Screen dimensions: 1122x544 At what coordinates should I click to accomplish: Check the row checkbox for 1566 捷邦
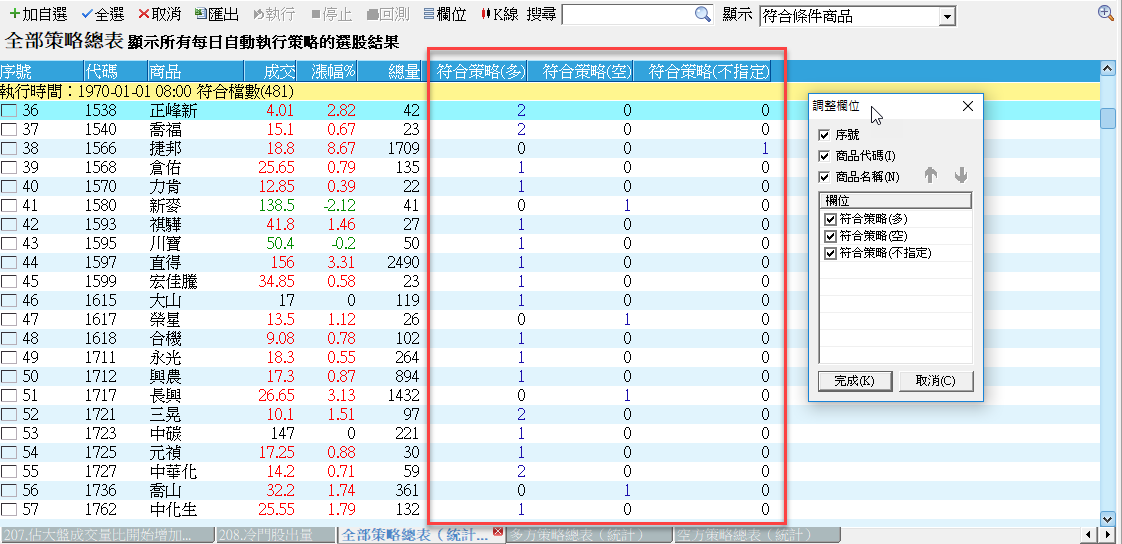(9, 148)
